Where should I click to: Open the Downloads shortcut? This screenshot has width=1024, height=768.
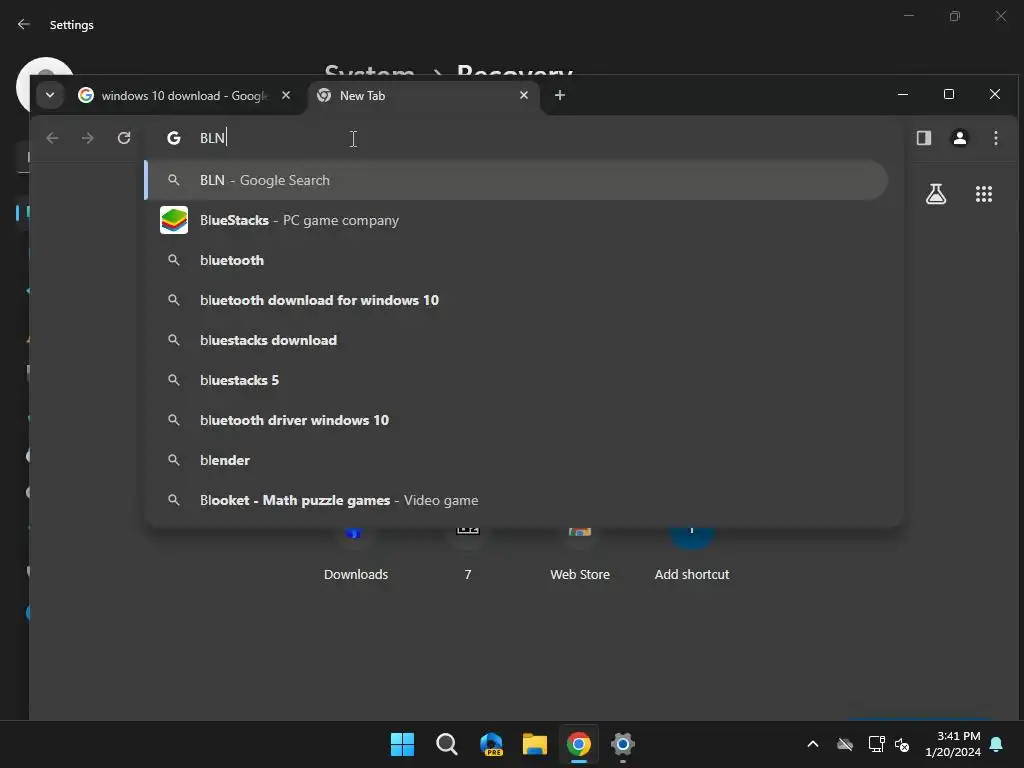[x=356, y=554]
